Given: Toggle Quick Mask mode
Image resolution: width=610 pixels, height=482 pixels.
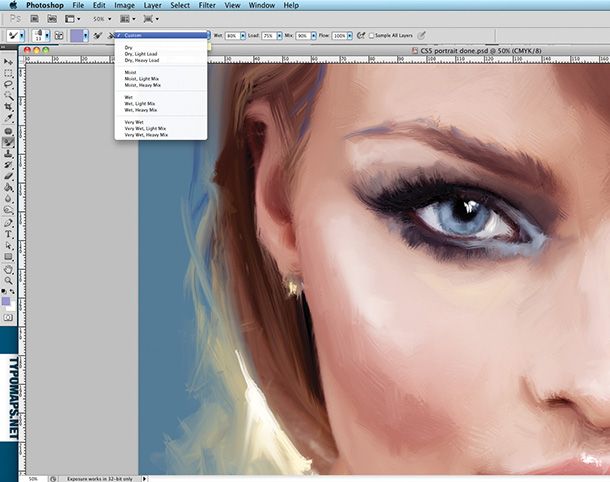Looking at the screenshot, I should (8, 317).
